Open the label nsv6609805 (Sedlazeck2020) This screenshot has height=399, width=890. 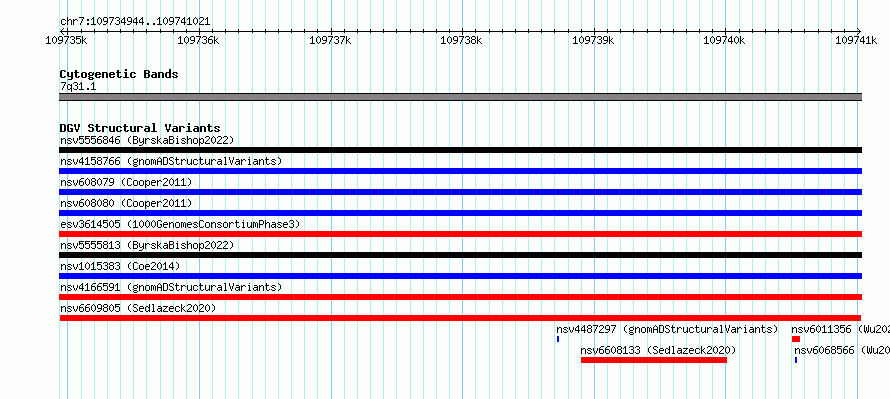click(138, 308)
